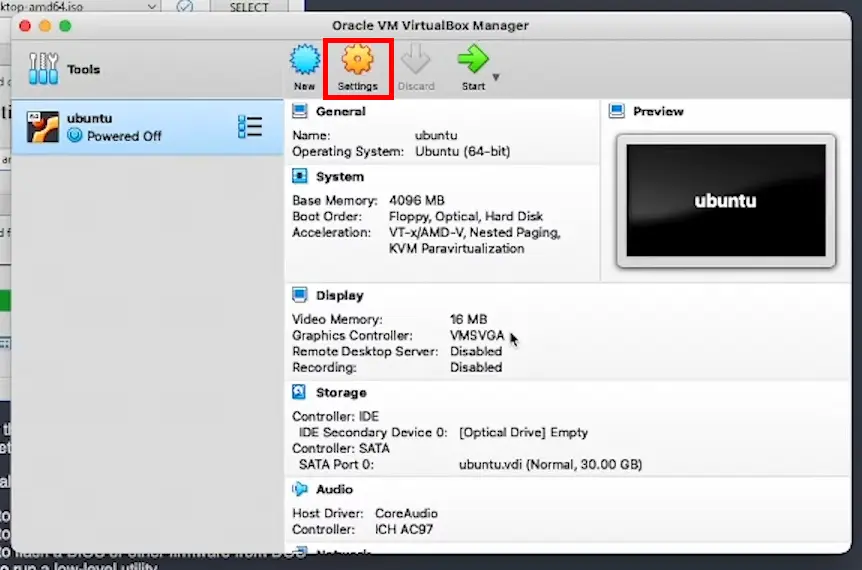Click the ubuntu preview thumbnail
Image resolution: width=862 pixels, height=570 pixels.
pyautogui.click(x=726, y=201)
